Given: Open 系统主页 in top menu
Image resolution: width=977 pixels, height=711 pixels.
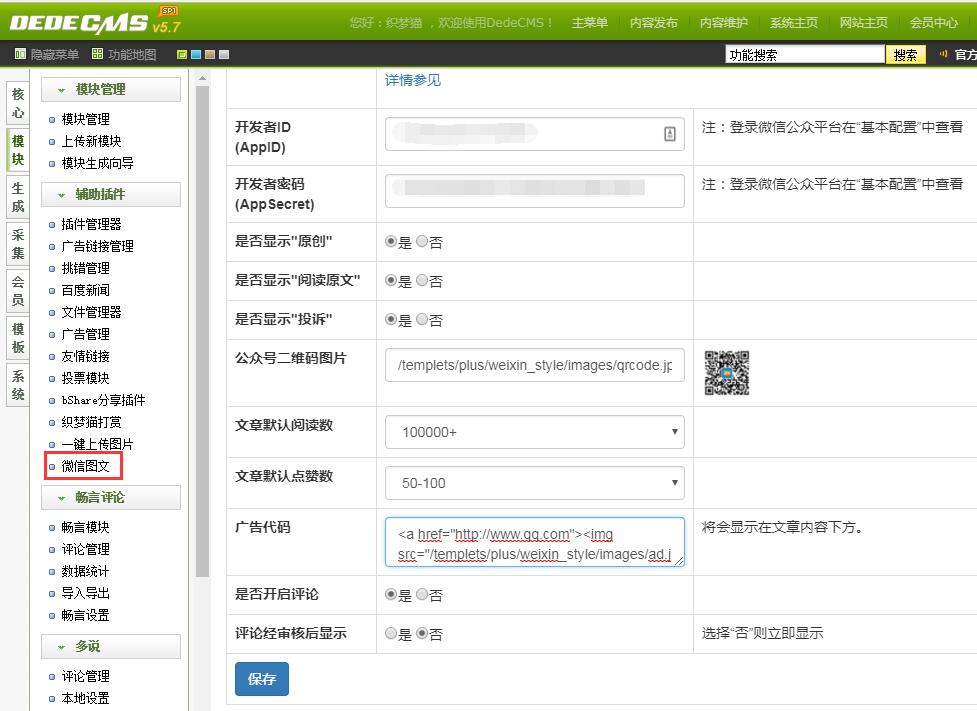Looking at the screenshot, I should point(793,22).
